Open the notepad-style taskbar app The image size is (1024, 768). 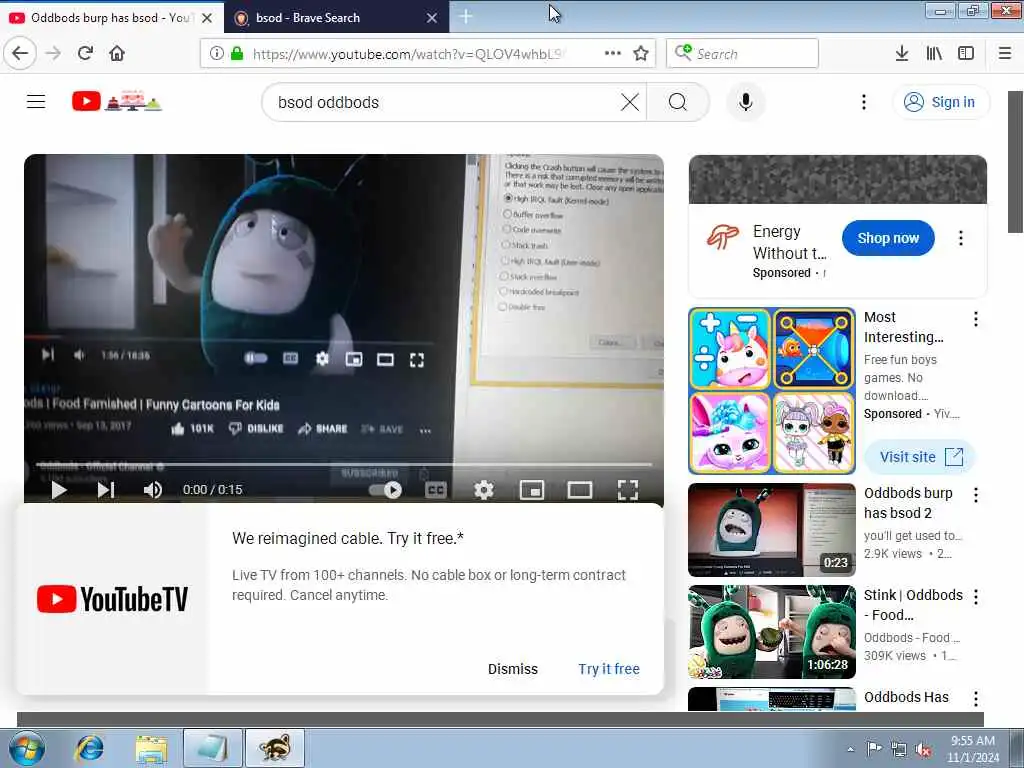pos(212,748)
